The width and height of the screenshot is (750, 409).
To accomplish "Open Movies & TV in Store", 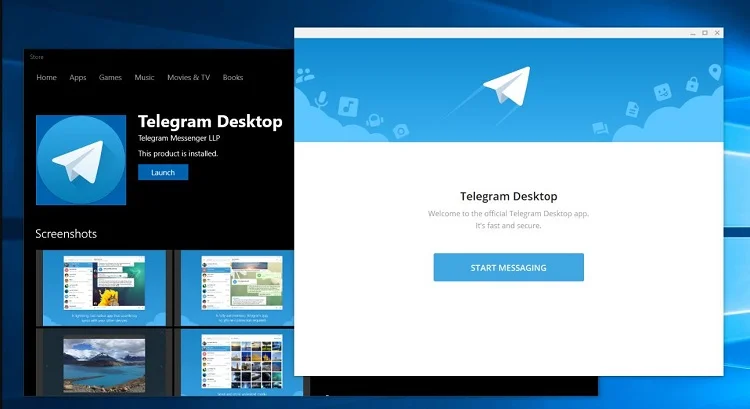I will pos(188,77).
